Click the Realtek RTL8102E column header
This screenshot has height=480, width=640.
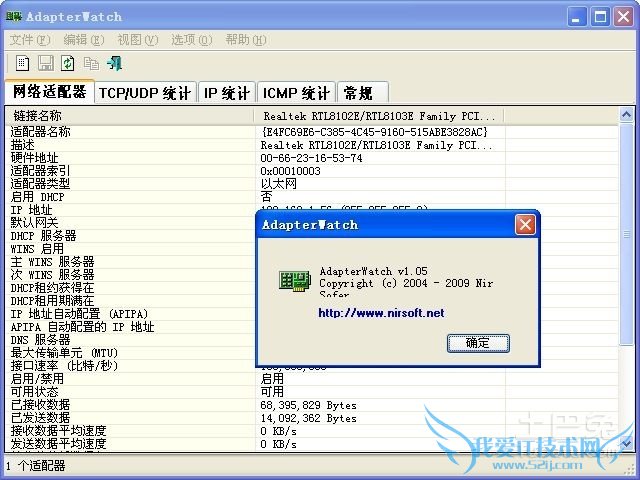[379, 116]
